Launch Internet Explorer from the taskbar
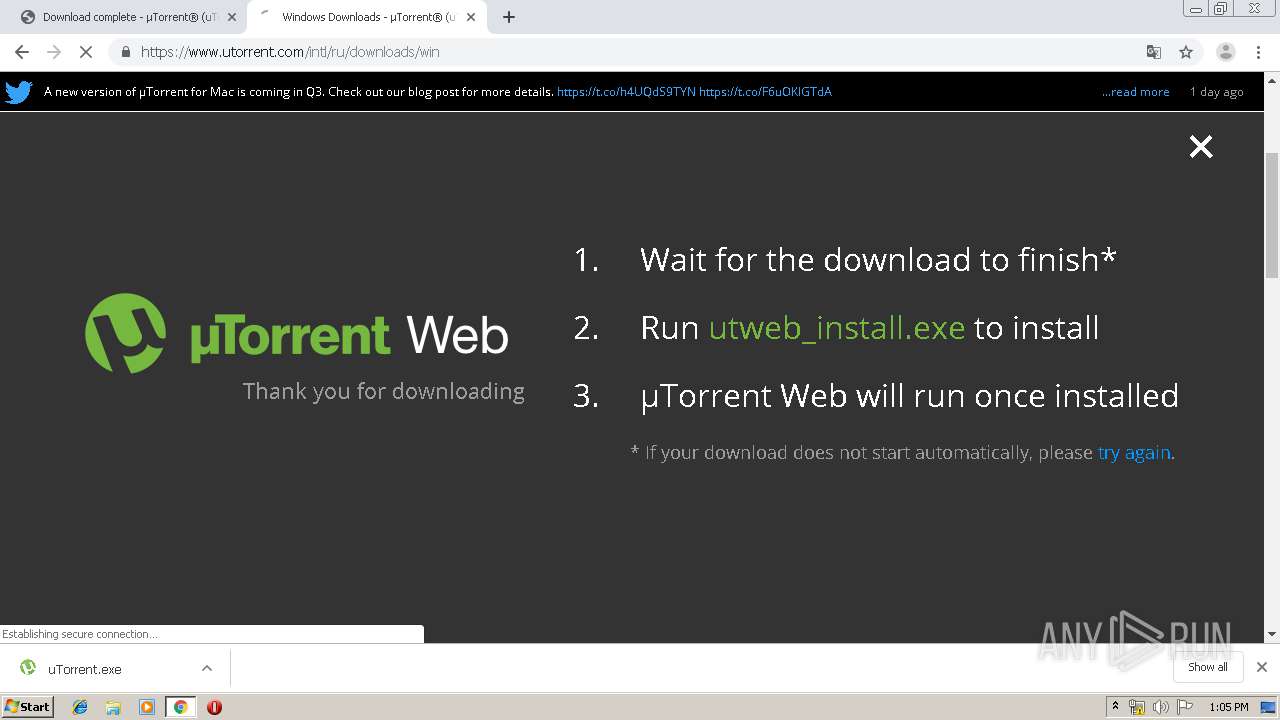This screenshot has width=1280, height=720. tap(80, 707)
